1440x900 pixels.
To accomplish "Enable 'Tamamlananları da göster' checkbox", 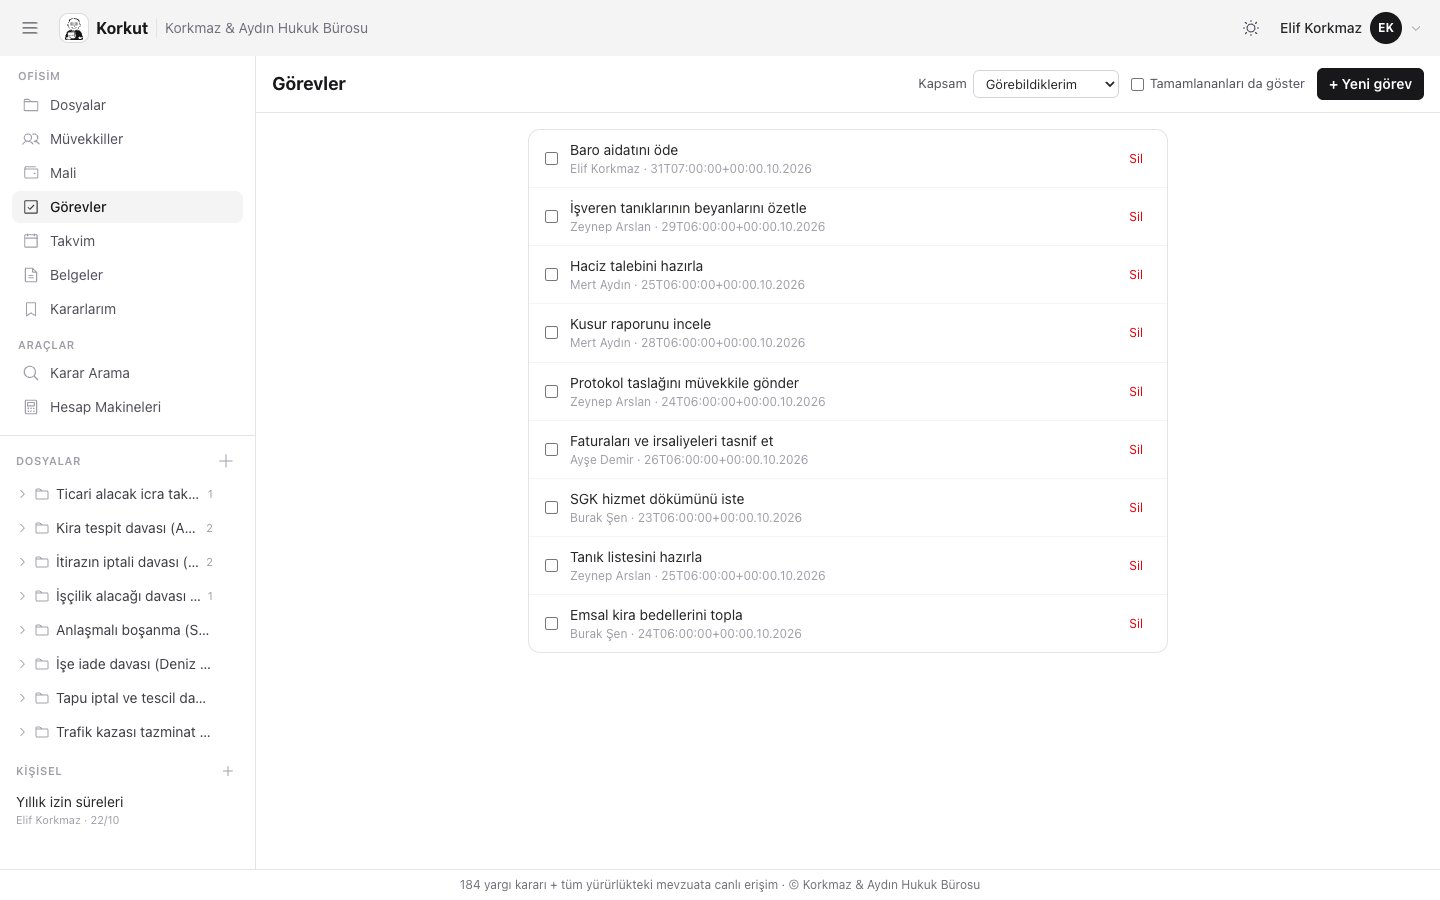I will tap(1137, 84).
